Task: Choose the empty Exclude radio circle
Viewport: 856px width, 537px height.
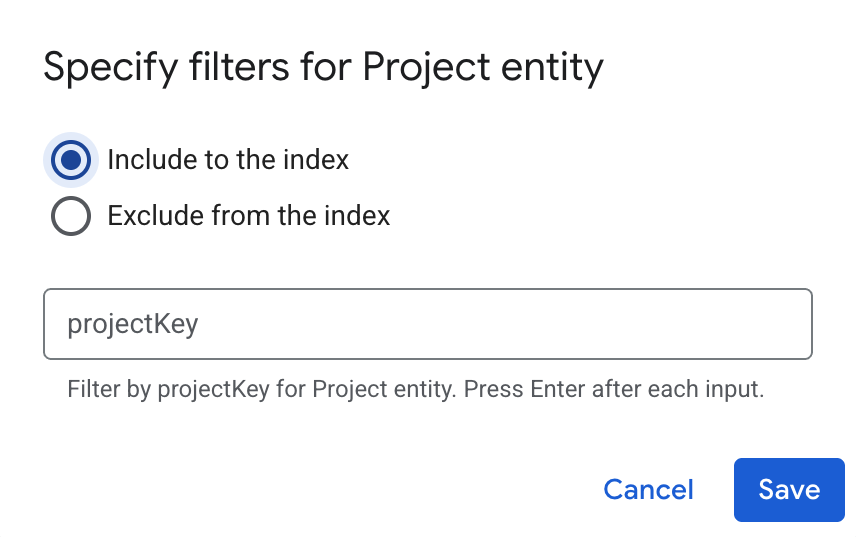Action: click(70, 216)
